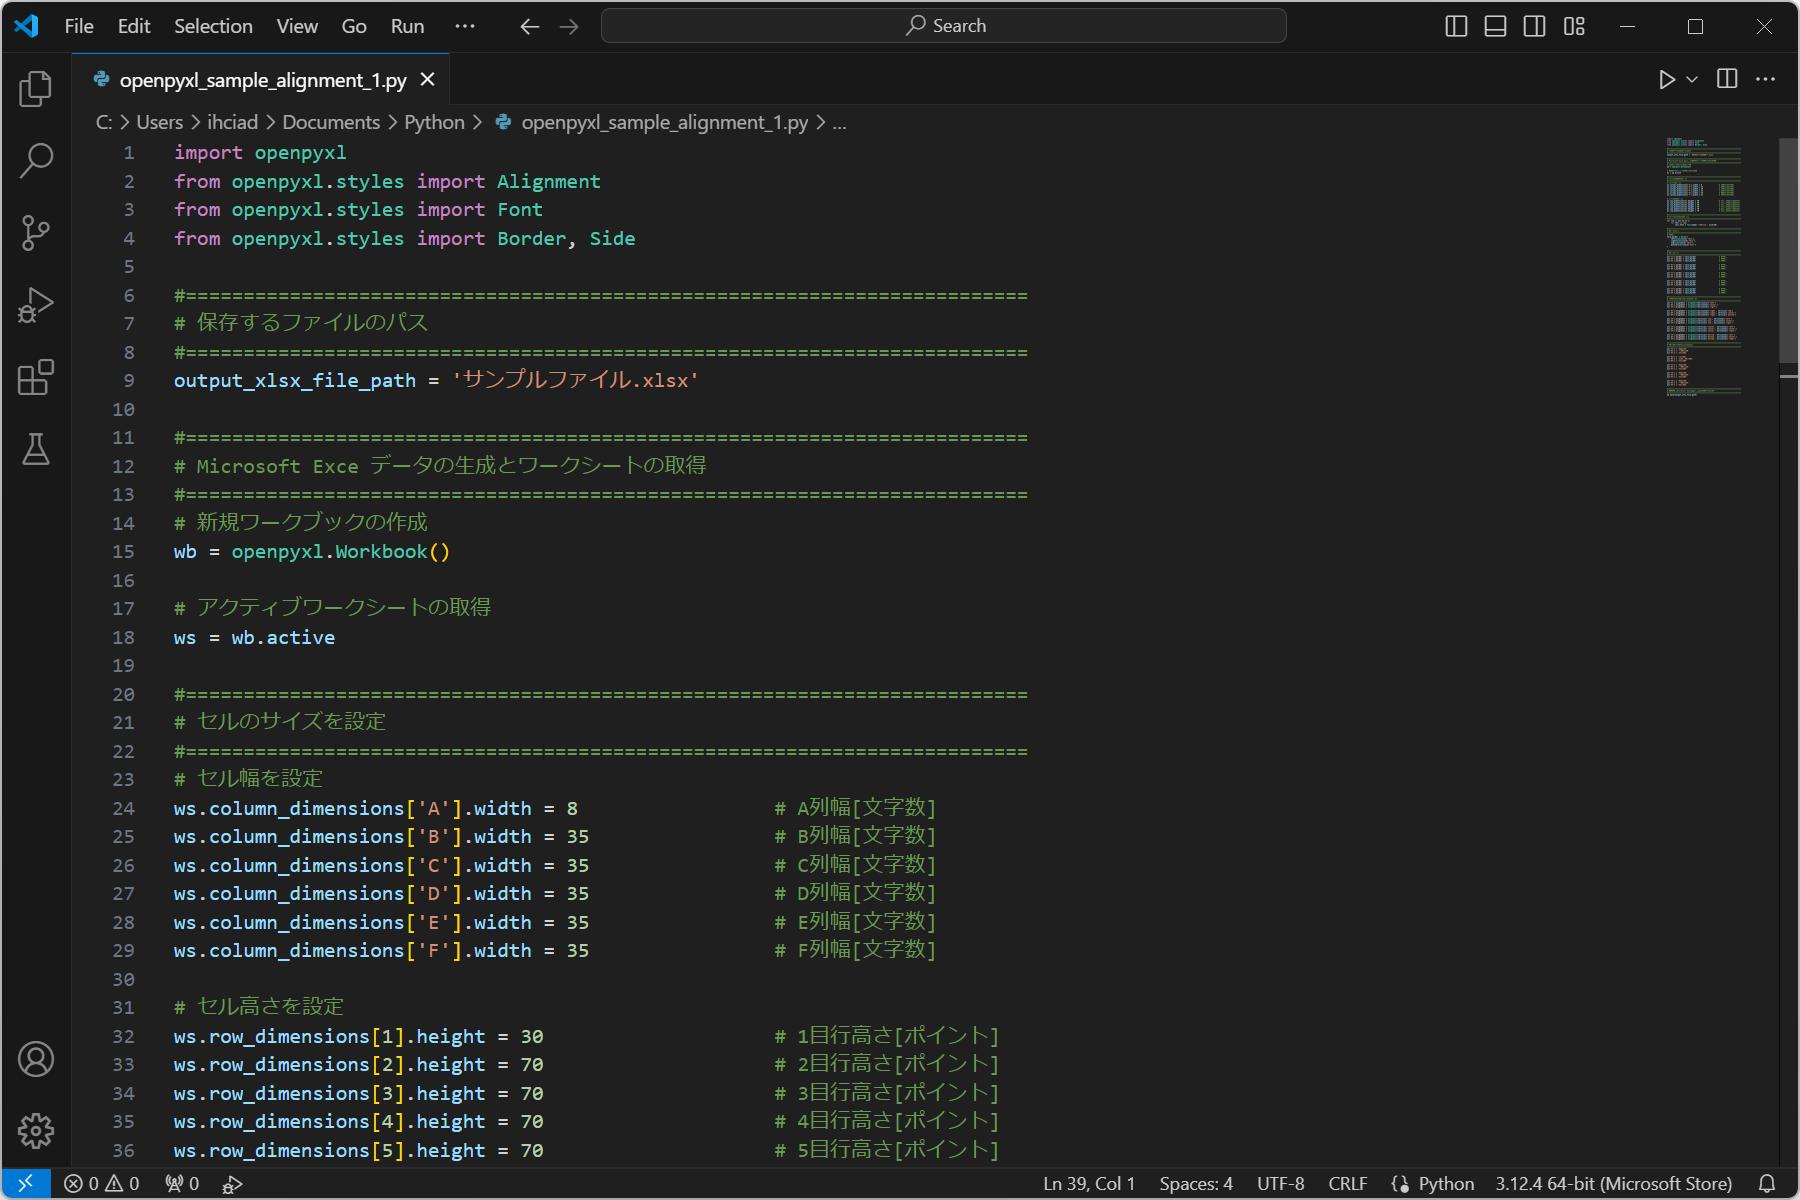Expand the breadcrumb trailing ellipsis symbols
The width and height of the screenshot is (1800, 1200).
[840, 123]
